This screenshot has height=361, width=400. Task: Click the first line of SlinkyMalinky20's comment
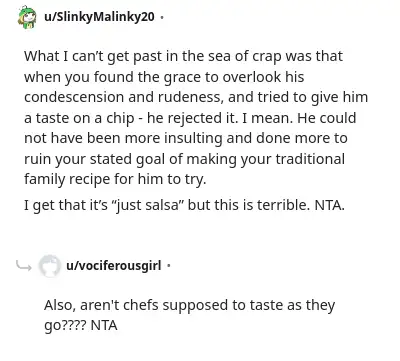(183, 57)
